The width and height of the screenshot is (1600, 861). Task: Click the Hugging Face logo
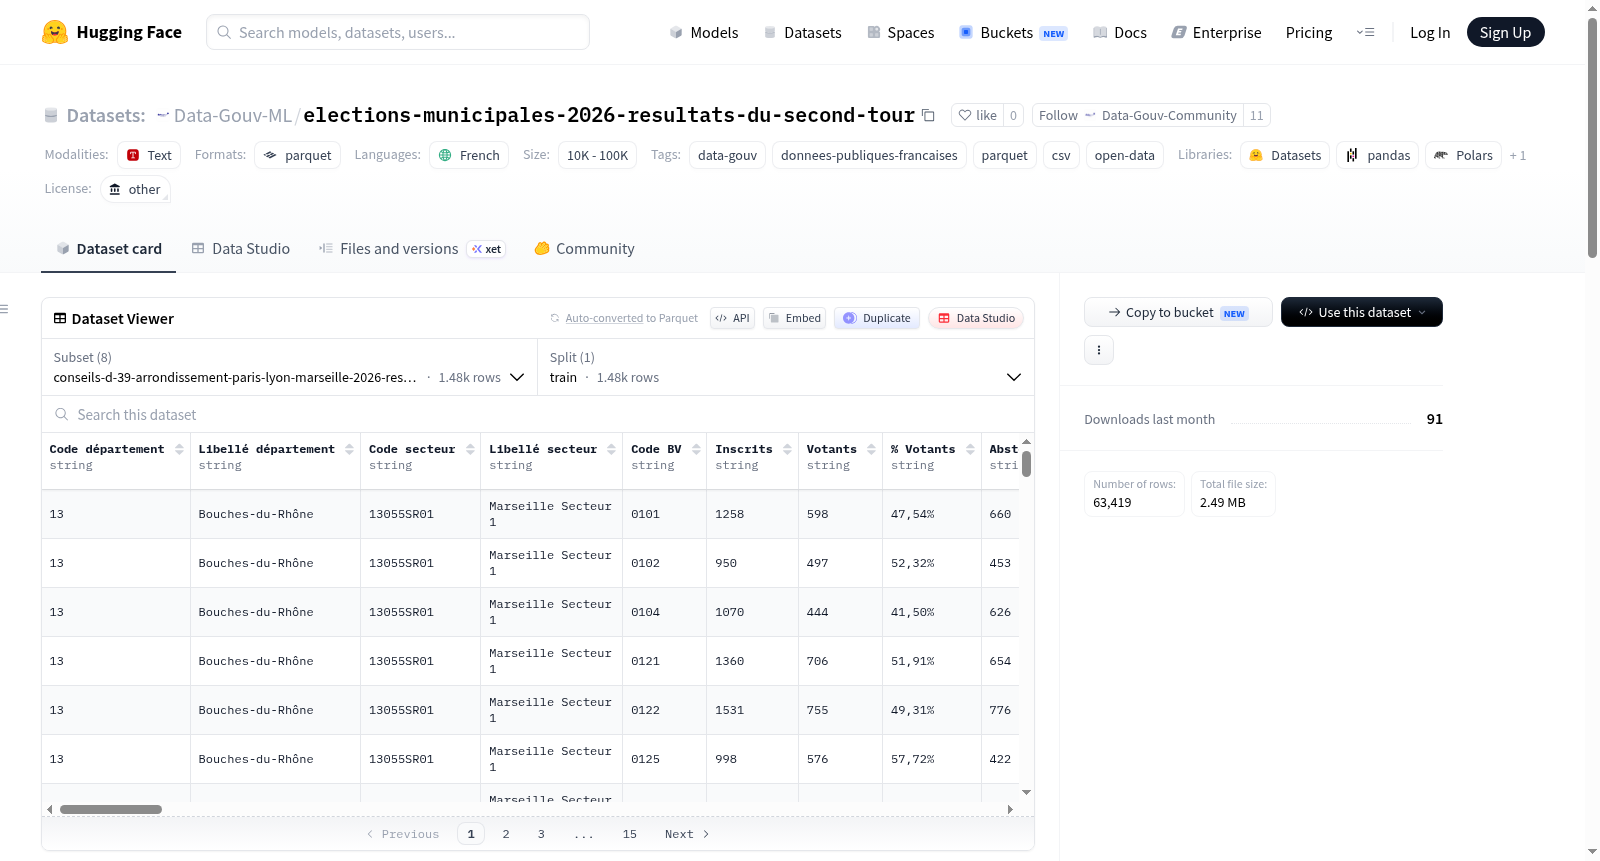pyautogui.click(x=111, y=32)
